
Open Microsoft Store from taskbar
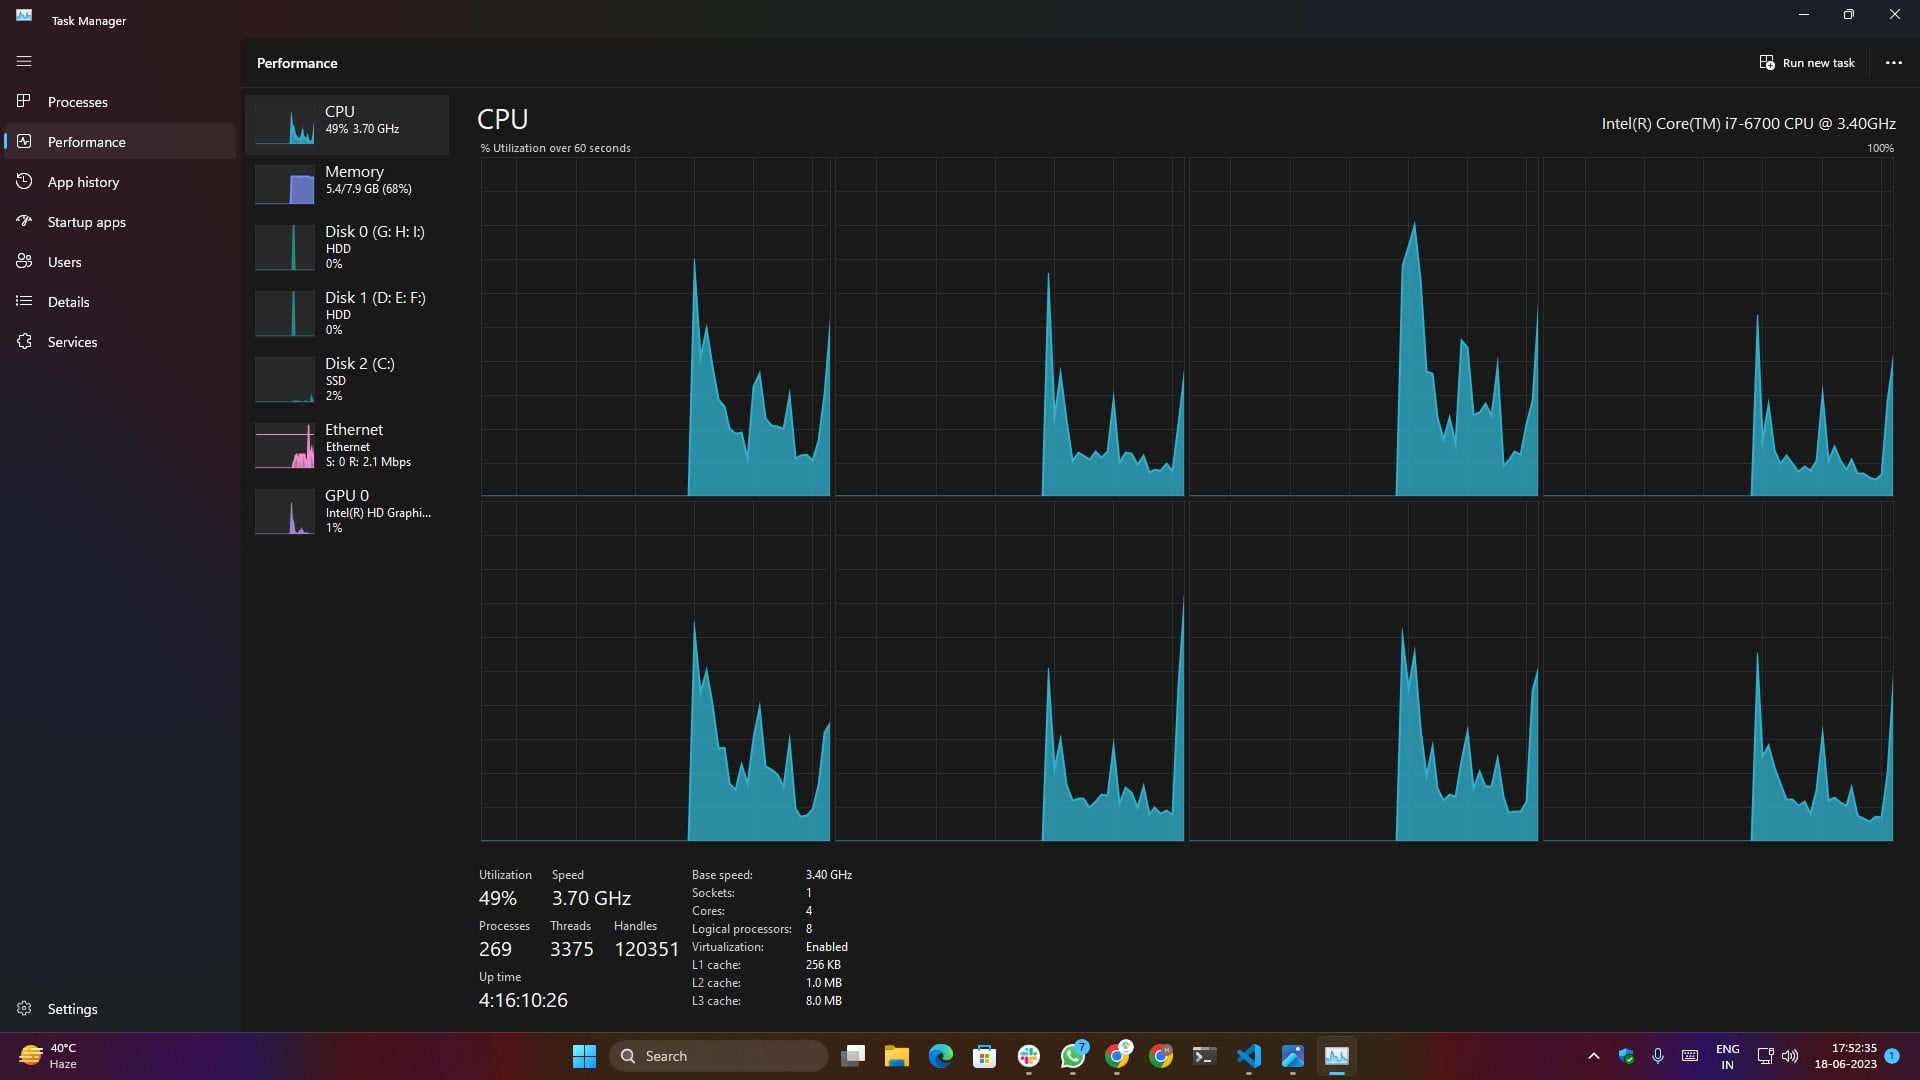[985, 1056]
